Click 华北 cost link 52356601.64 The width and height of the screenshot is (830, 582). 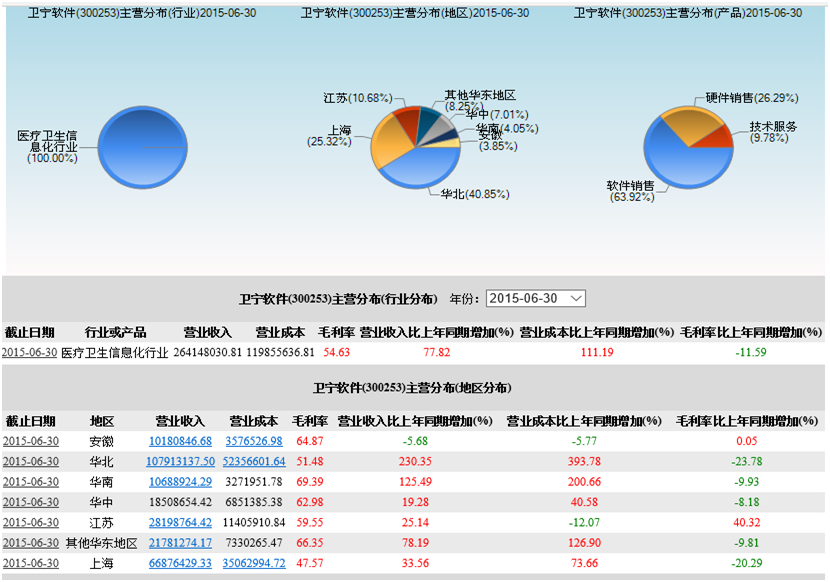(254, 461)
